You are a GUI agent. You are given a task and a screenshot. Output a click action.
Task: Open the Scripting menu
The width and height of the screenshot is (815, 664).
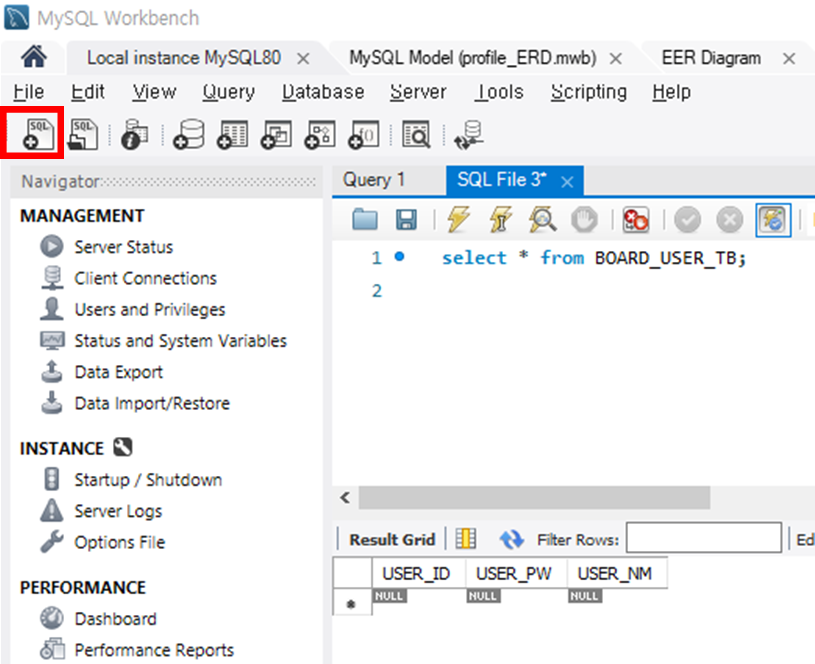(x=589, y=92)
